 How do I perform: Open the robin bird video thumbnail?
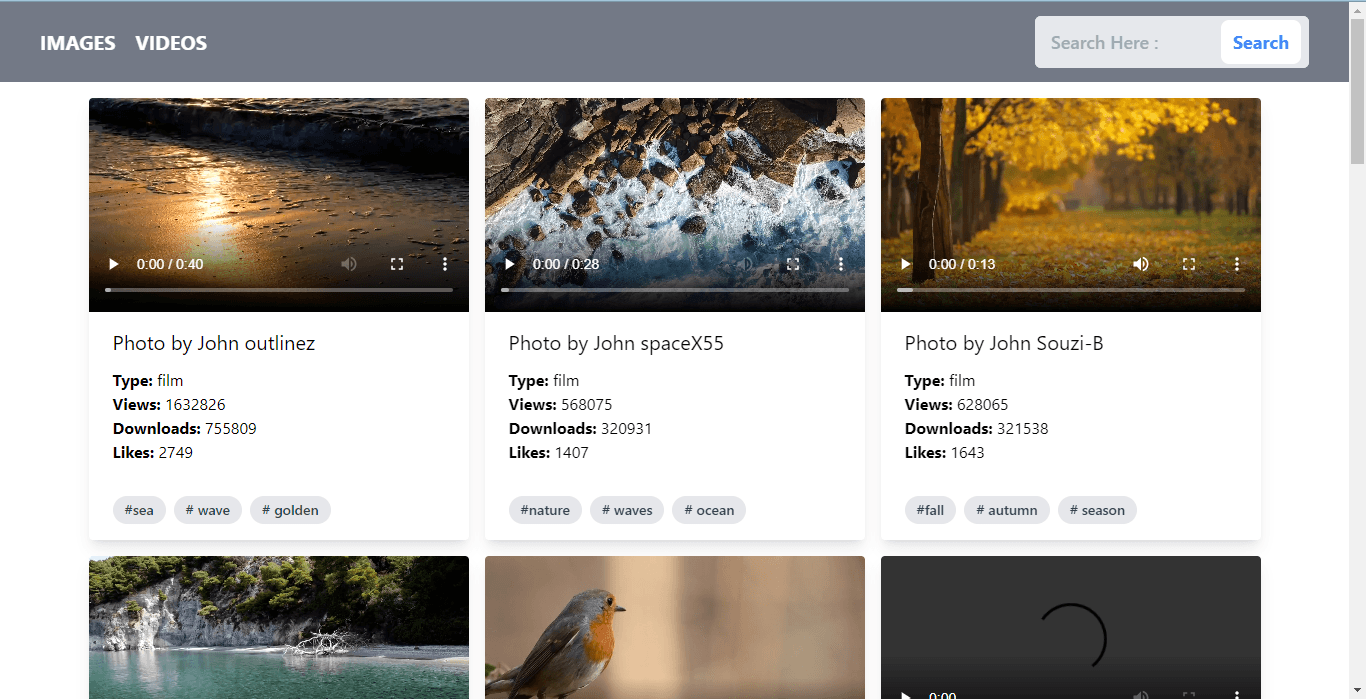[x=675, y=627]
